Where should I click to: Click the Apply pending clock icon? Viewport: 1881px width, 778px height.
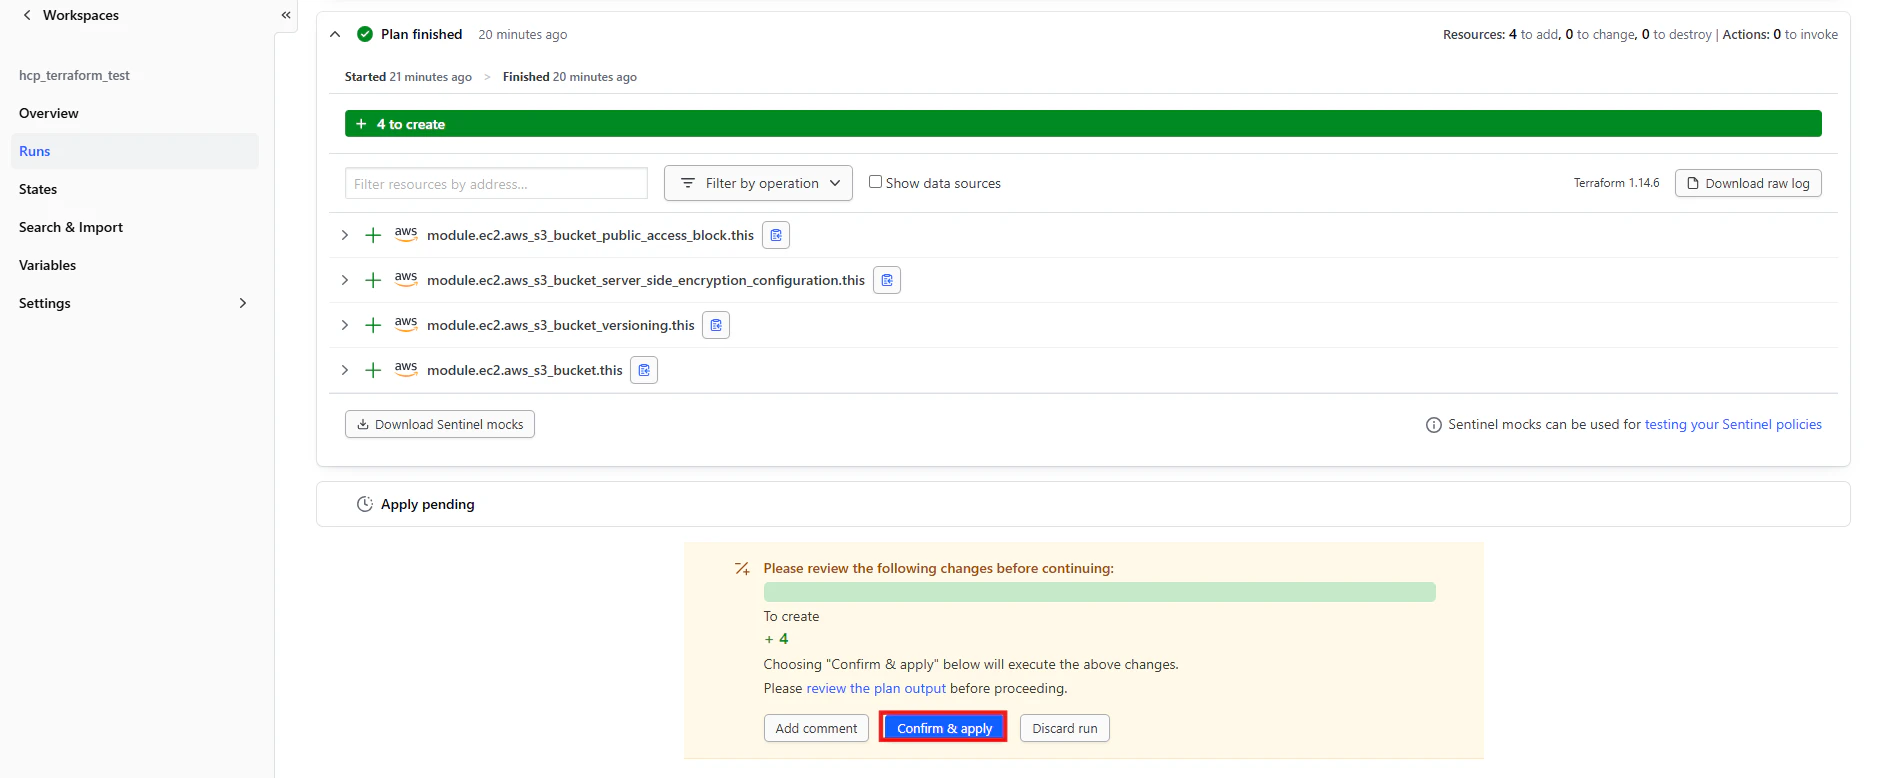coord(365,504)
